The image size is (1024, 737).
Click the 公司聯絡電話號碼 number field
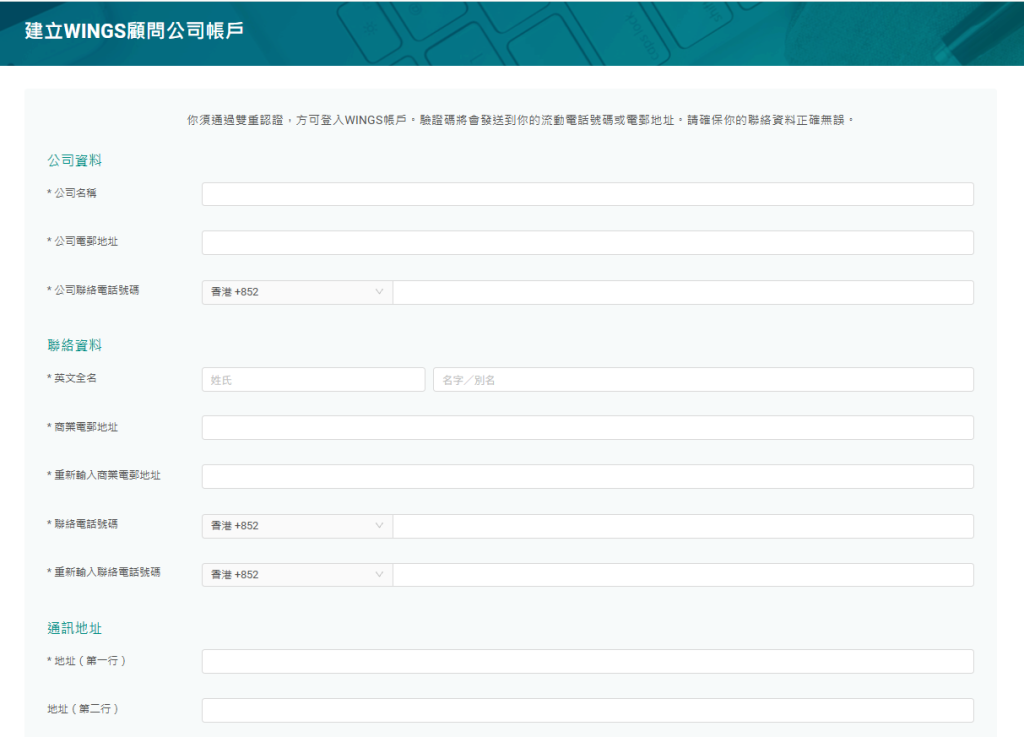(x=683, y=292)
